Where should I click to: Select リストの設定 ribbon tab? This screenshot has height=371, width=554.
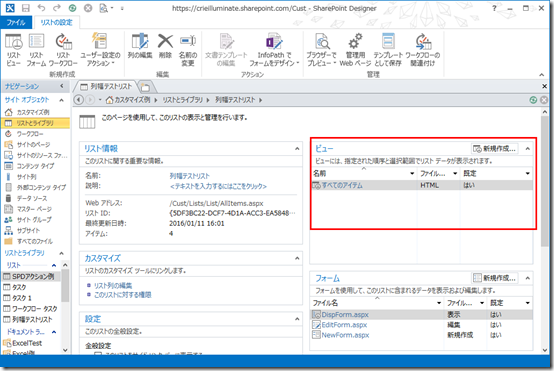point(56,23)
